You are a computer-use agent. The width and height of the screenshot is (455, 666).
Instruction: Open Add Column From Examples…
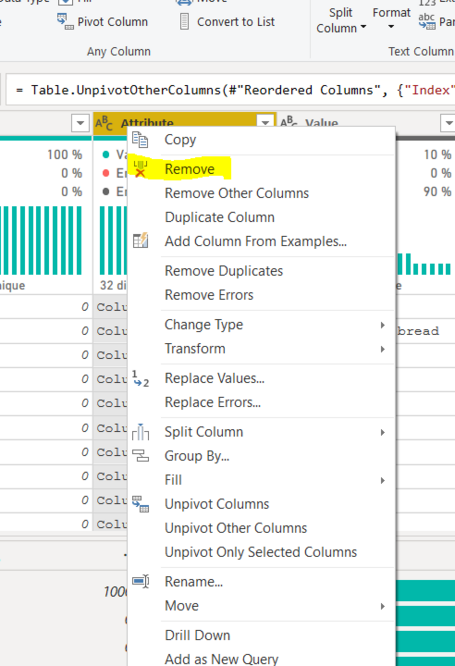[256, 241]
